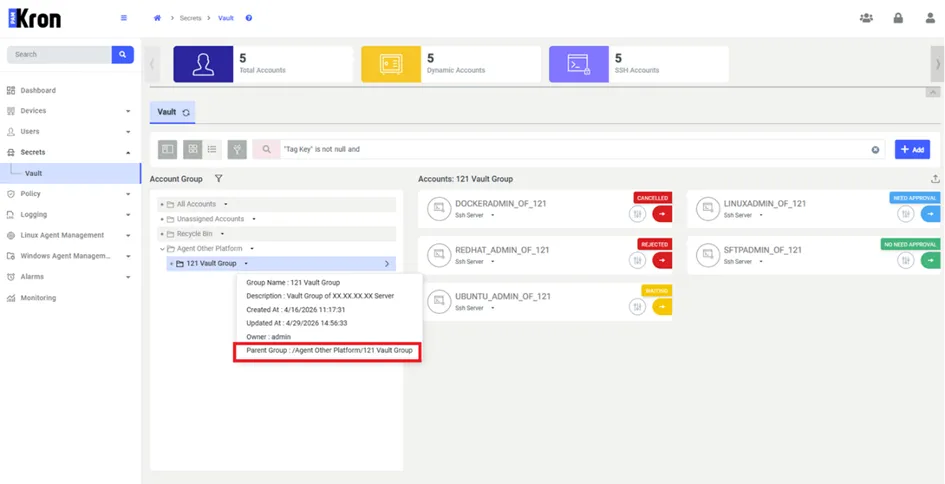Screen dimensions: 945x484
Task: Connect to REDHAT_ADMIN_OF_121 red arrow
Action: [662, 260]
